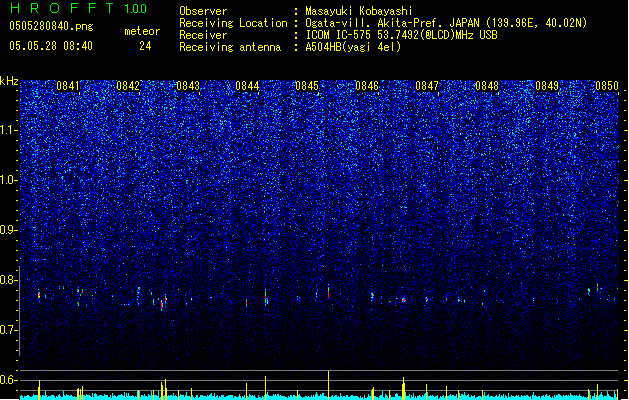Click the 0842 time marker
Image resolution: width=629 pixels, height=400 pixels.
[x=128, y=86]
